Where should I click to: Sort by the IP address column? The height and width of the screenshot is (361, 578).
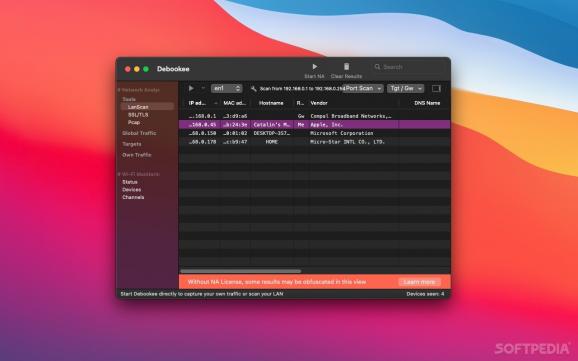pos(201,103)
